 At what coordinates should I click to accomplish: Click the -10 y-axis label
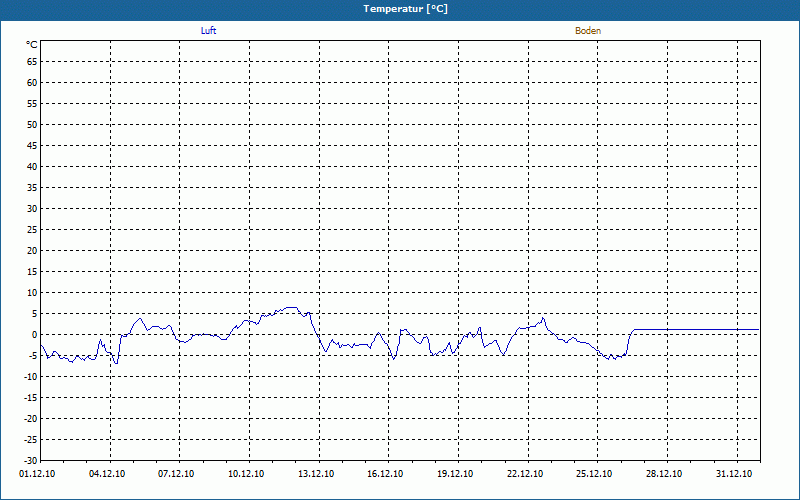[31, 377]
